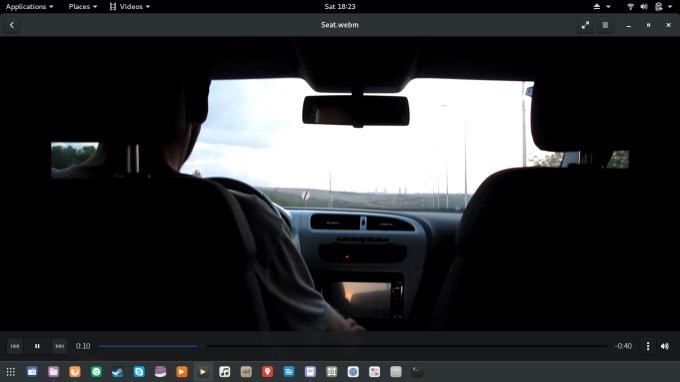680x382 pixels.
Task: Go back using the header back arrow
Action: (x=12, y=25)
